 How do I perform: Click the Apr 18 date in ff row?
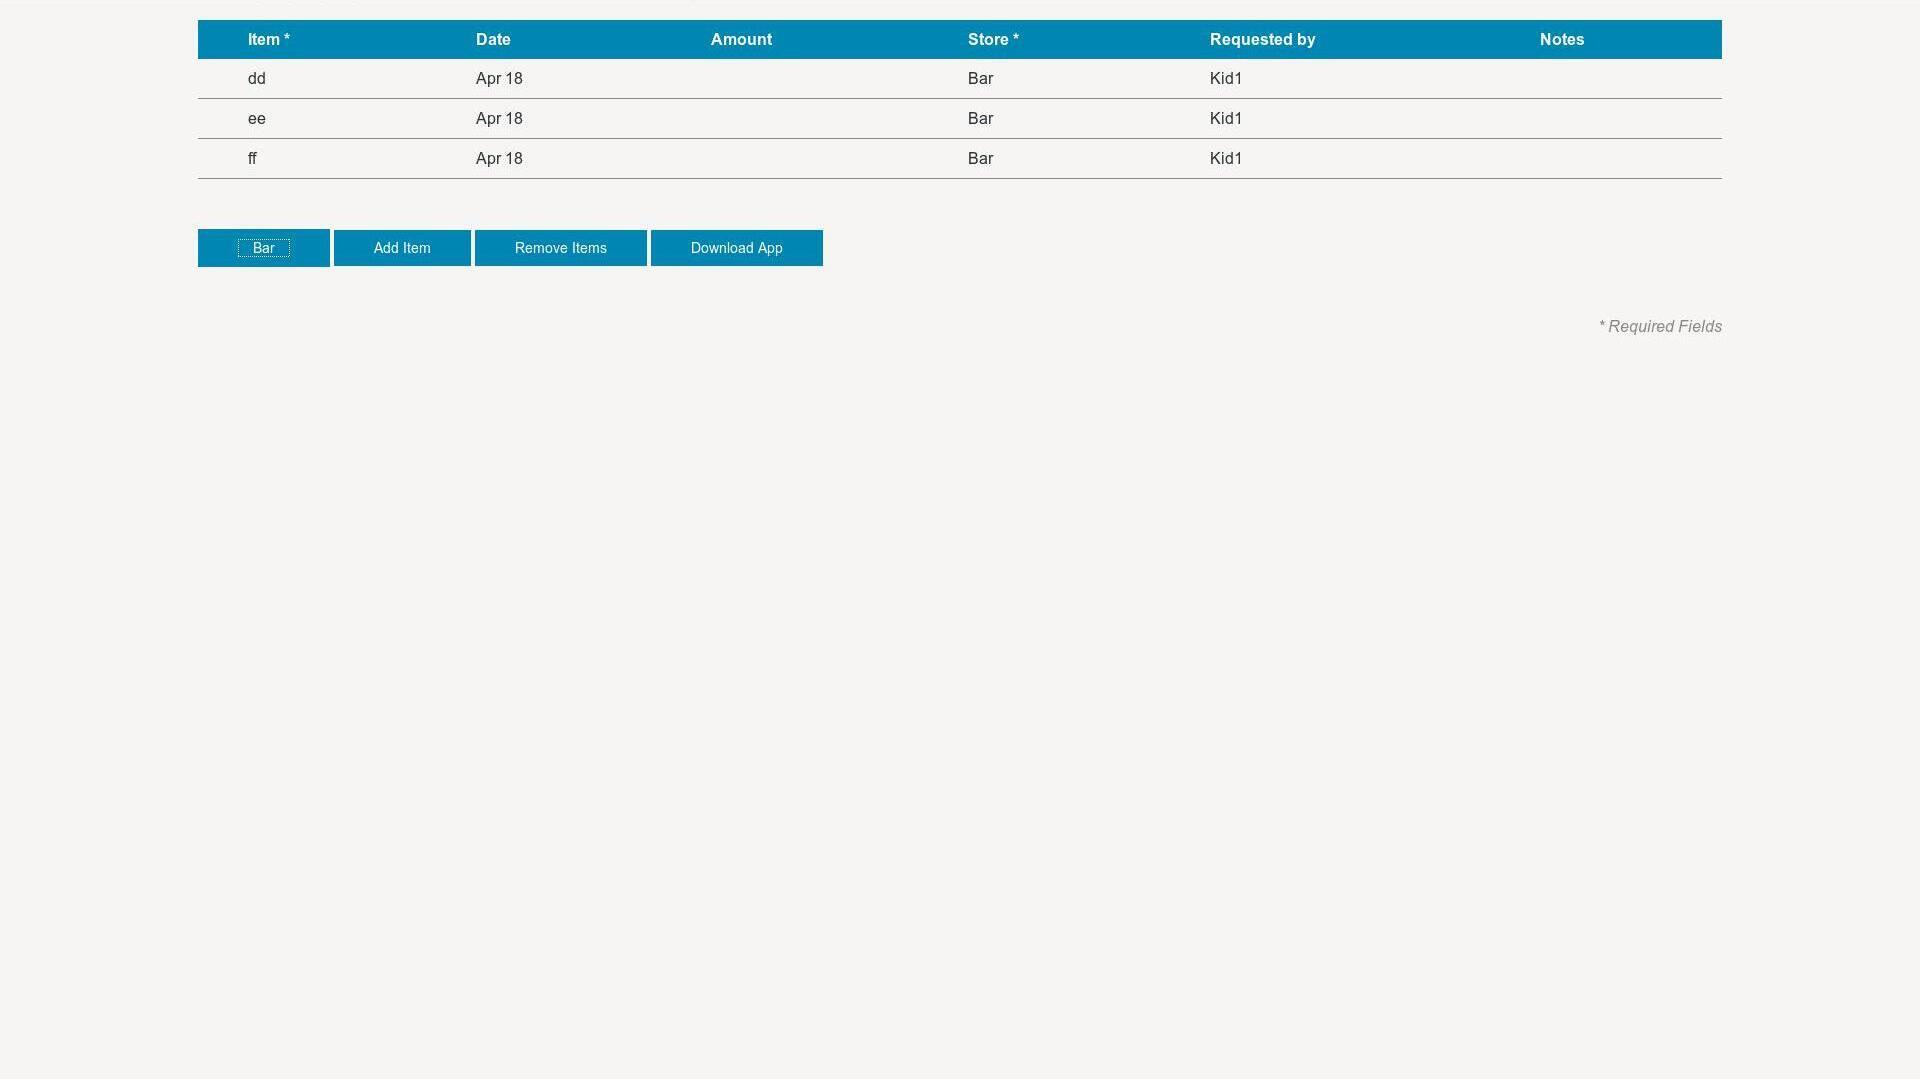click(499, 159)
